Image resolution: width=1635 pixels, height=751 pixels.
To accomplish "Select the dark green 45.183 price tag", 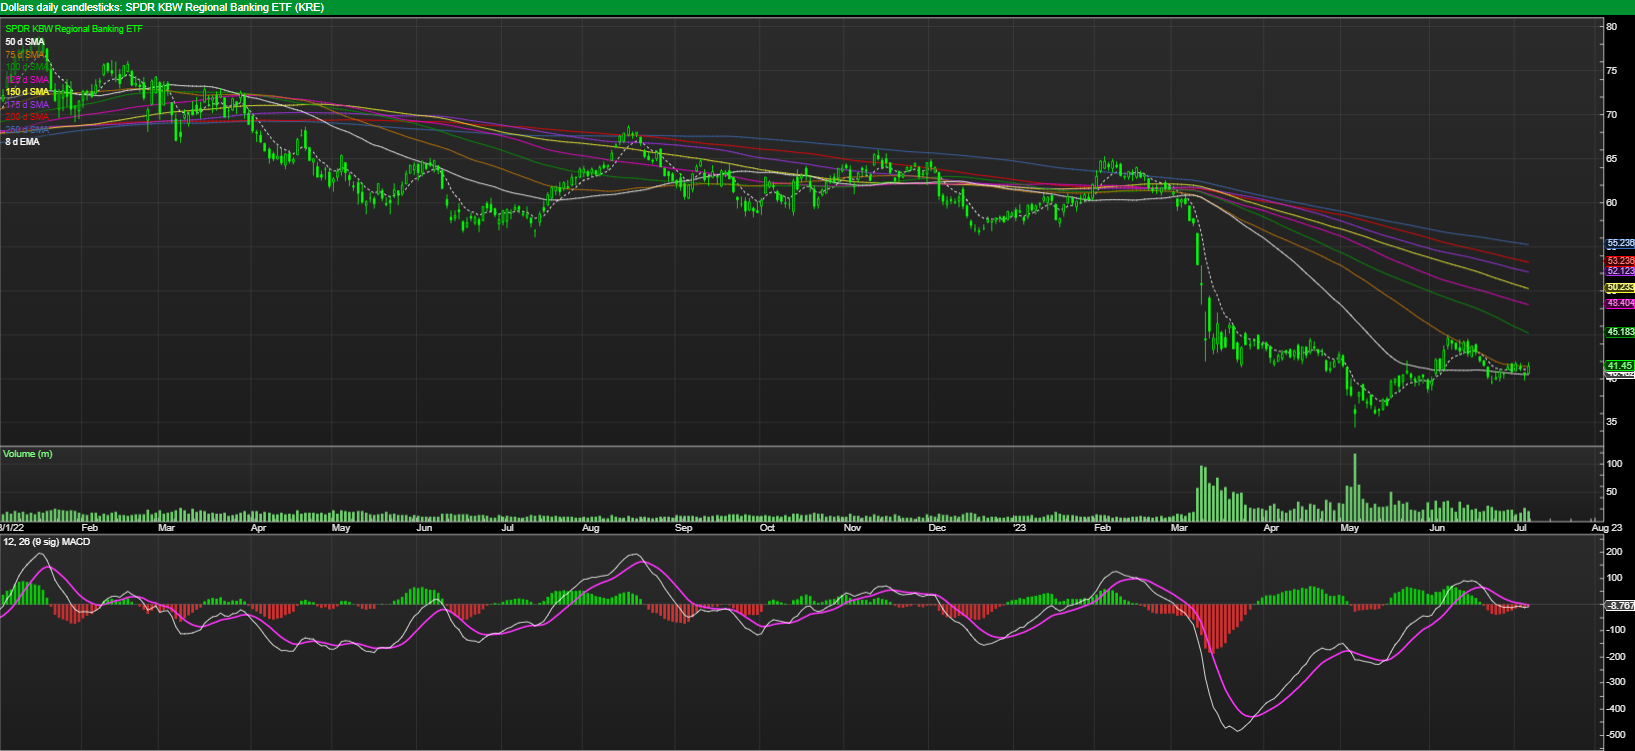I will pyautogui.click(x=1620, y=331).
